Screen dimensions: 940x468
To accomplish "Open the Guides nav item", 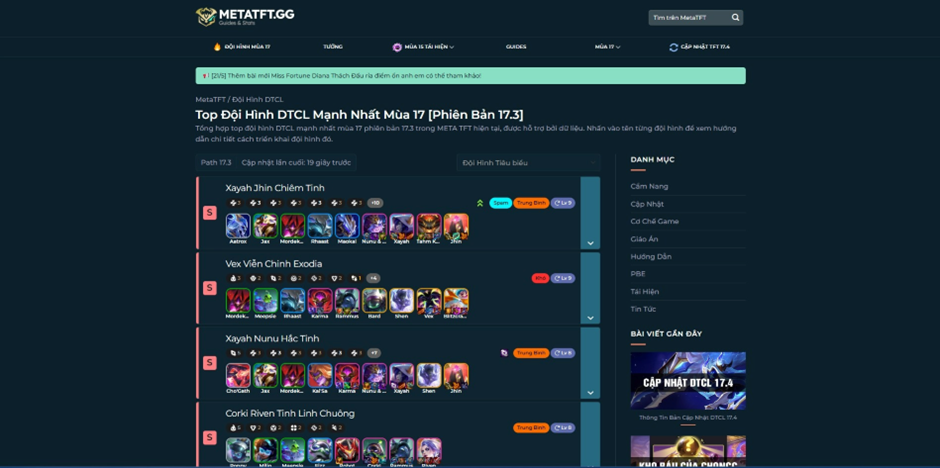I will tap(516, 47).
